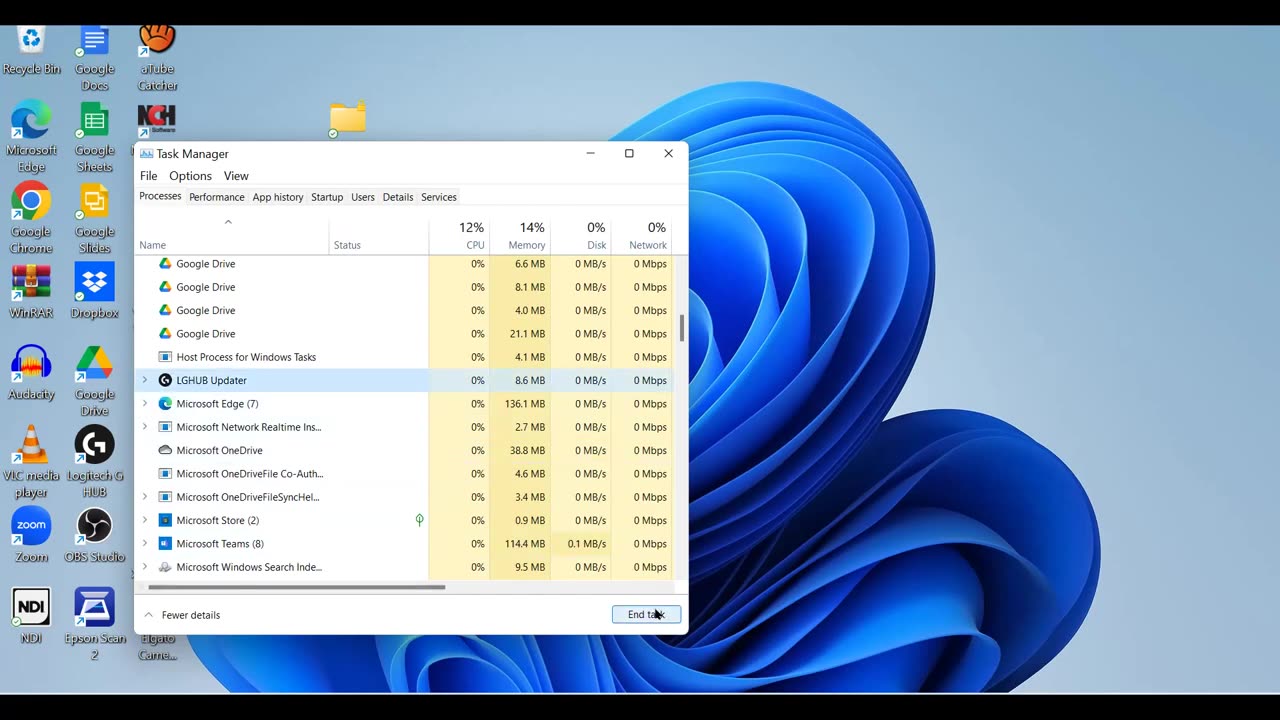Click the NDI desktop icon
Image resolution: width=1280 pixels, height=720 pixels.
31,616
